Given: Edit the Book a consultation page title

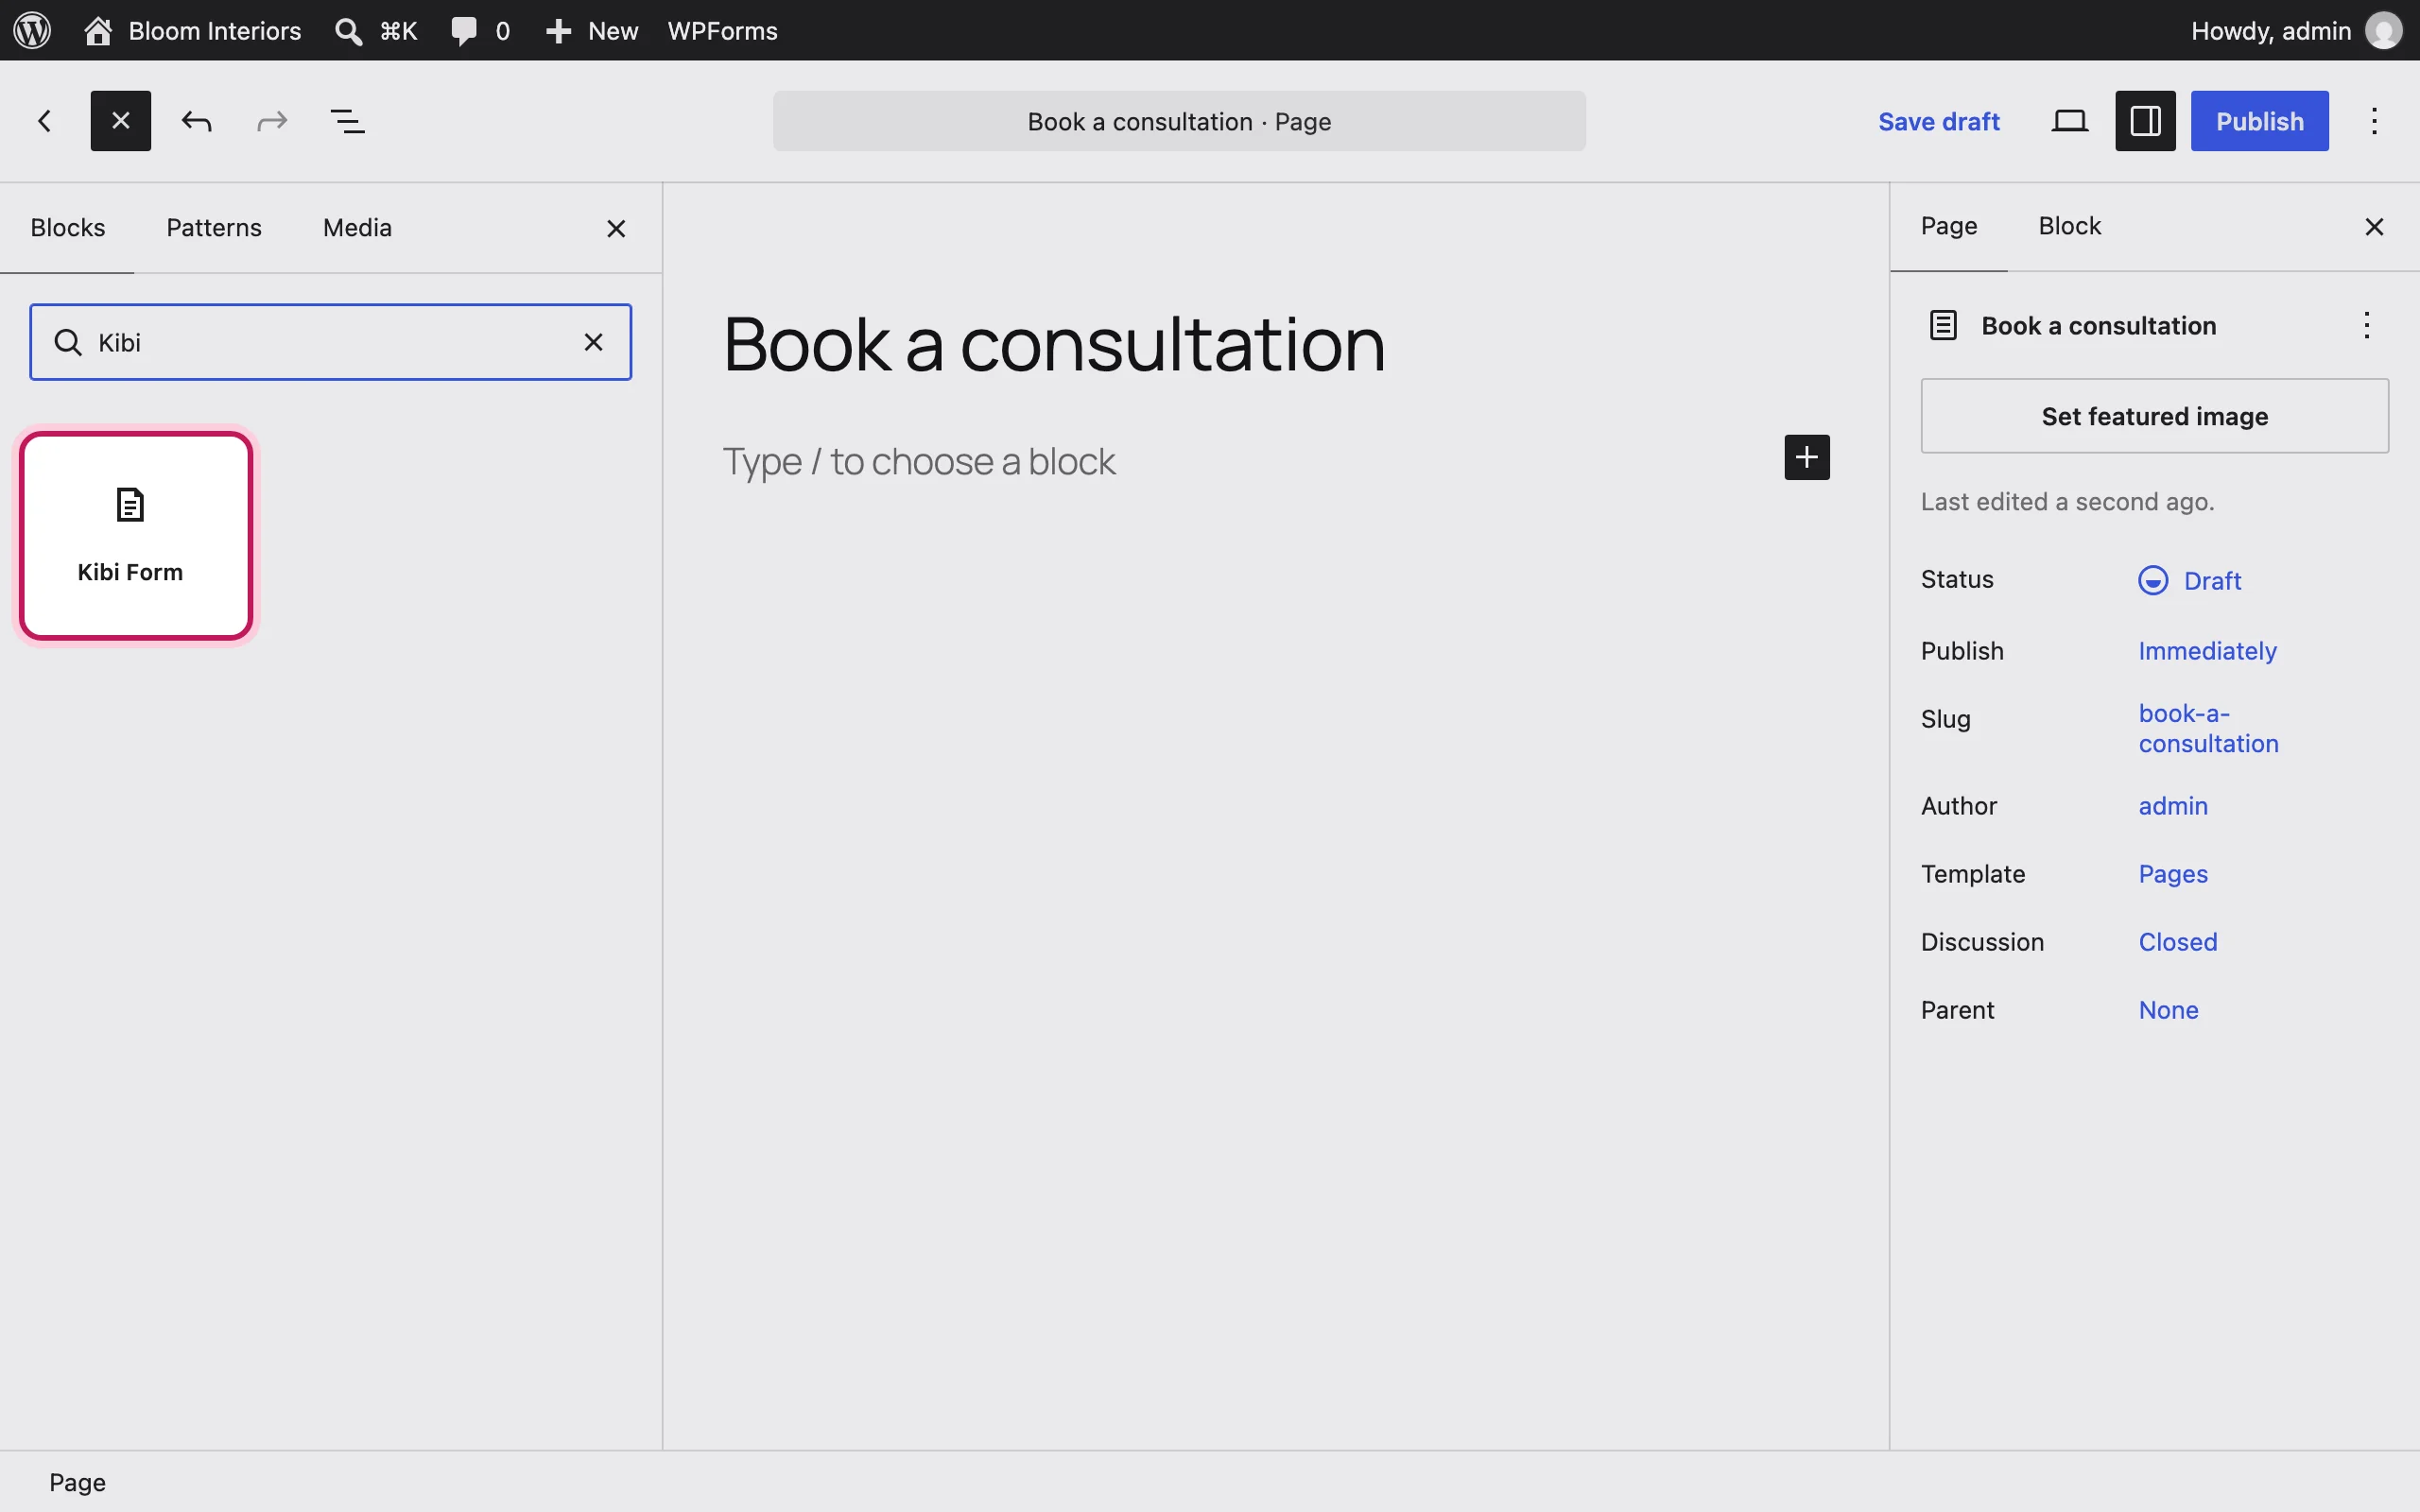Looking at the screenshot, I should (x=1054, y=344).
